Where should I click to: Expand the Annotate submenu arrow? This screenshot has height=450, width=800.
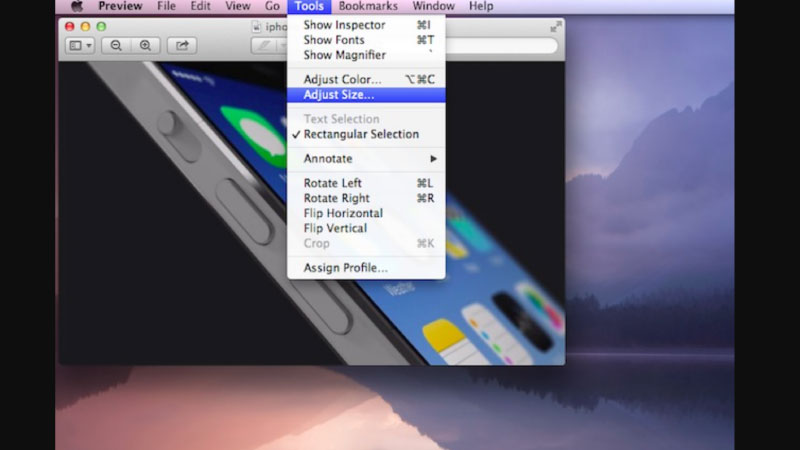click(x=433, y=159)
